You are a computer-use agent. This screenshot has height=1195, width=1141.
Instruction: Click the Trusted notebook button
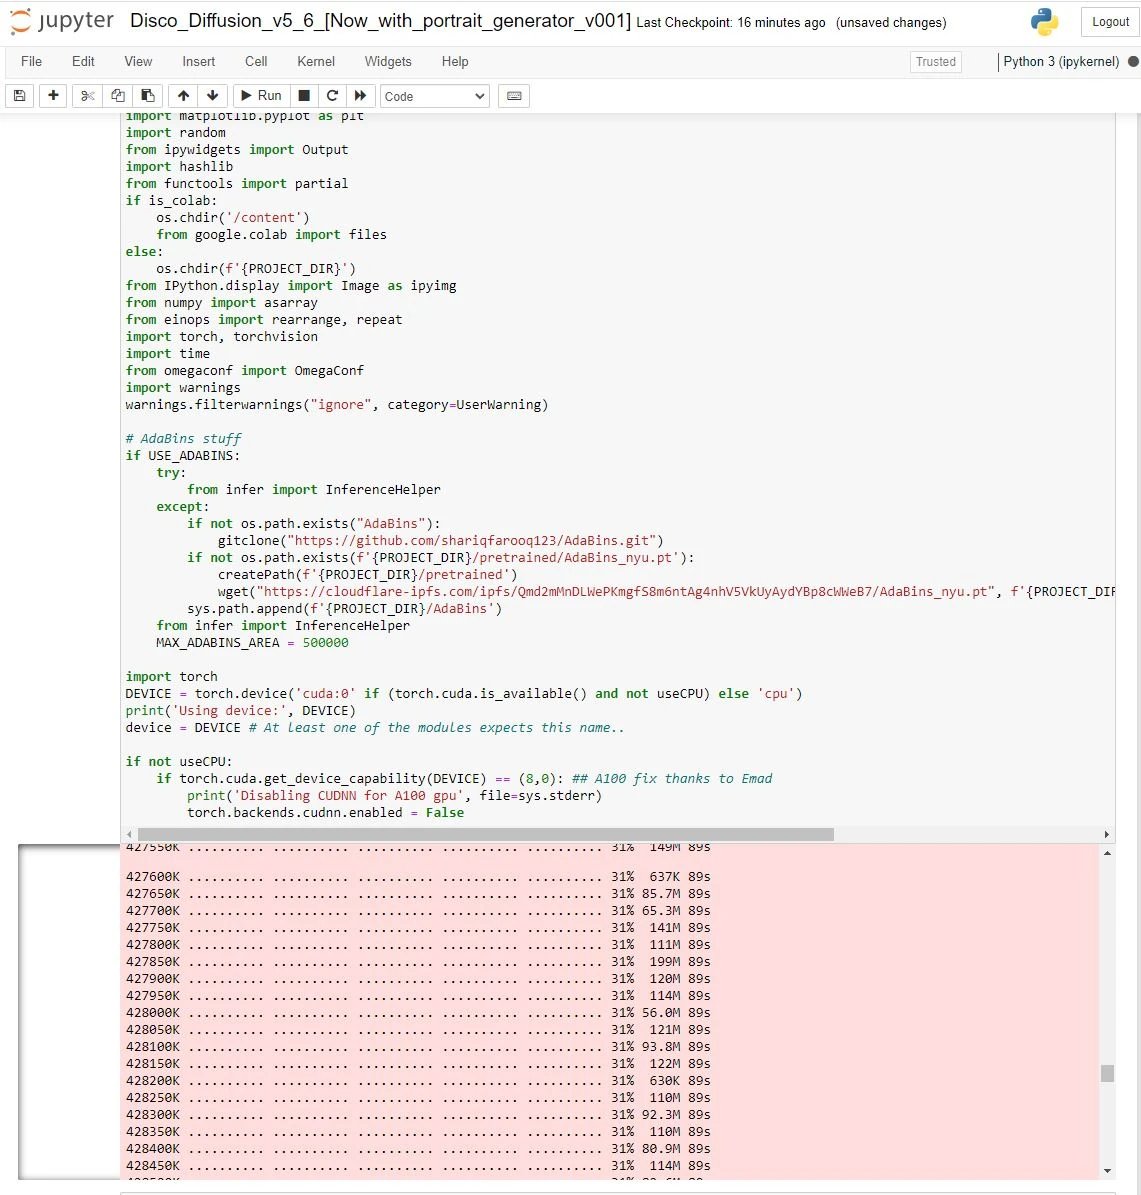point(935,62)
